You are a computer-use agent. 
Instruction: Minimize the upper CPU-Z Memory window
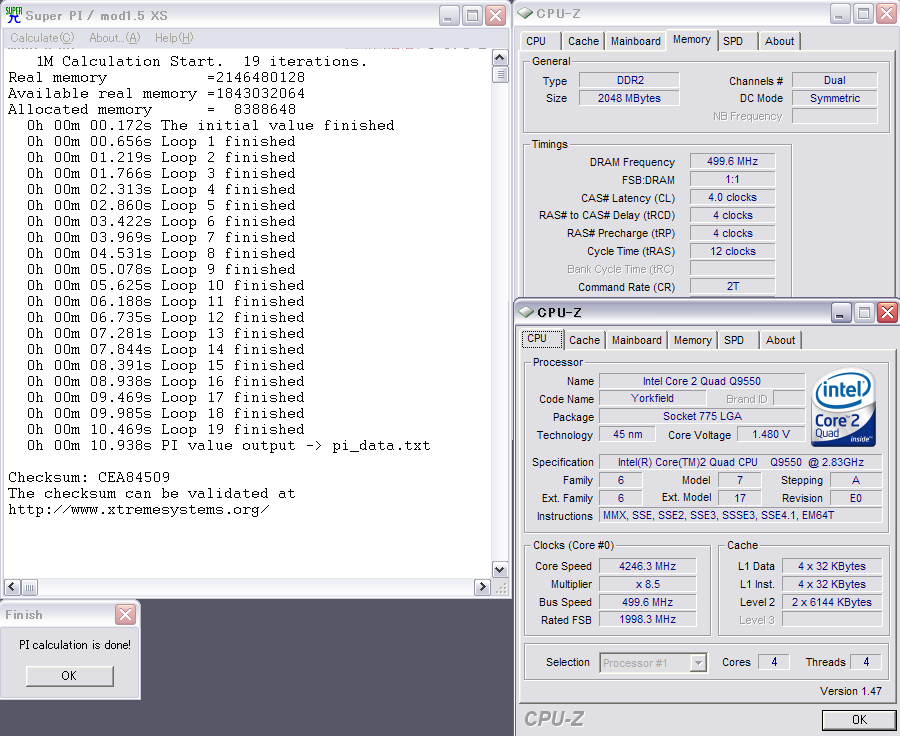click(x=840, y=14)
